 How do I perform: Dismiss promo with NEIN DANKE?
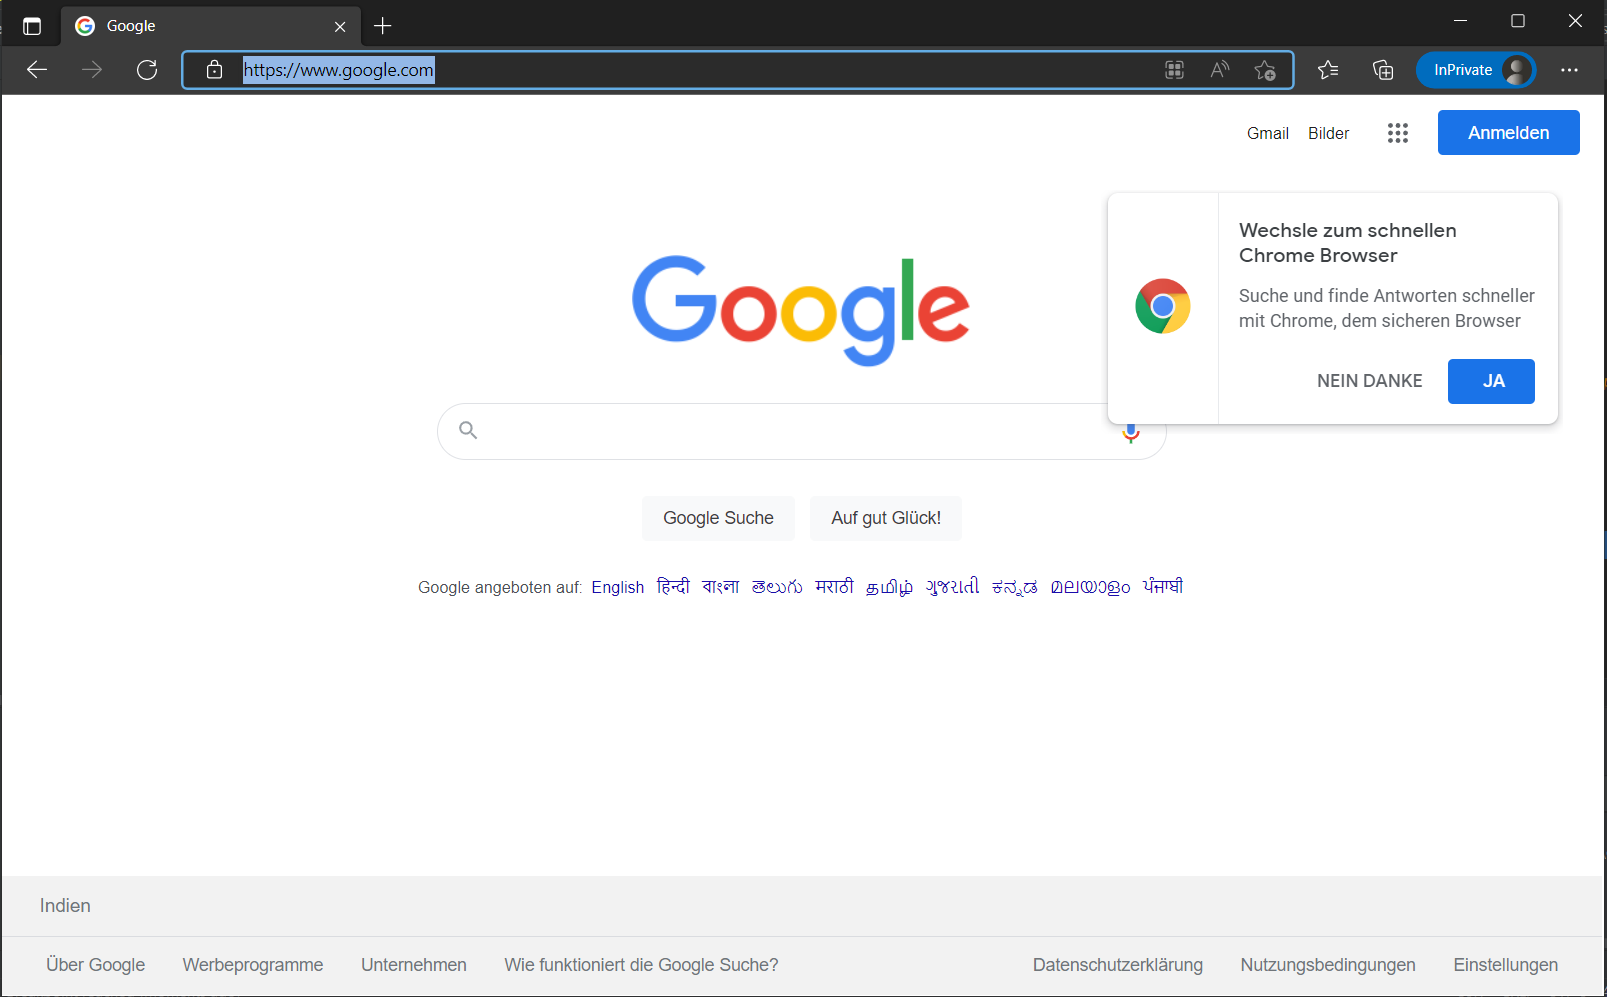pyautogui.click(x=1369, y=381)
